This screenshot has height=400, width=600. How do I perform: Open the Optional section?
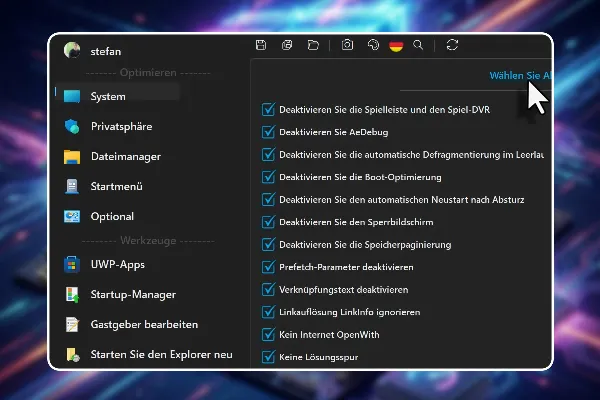[x=112, y=216]
